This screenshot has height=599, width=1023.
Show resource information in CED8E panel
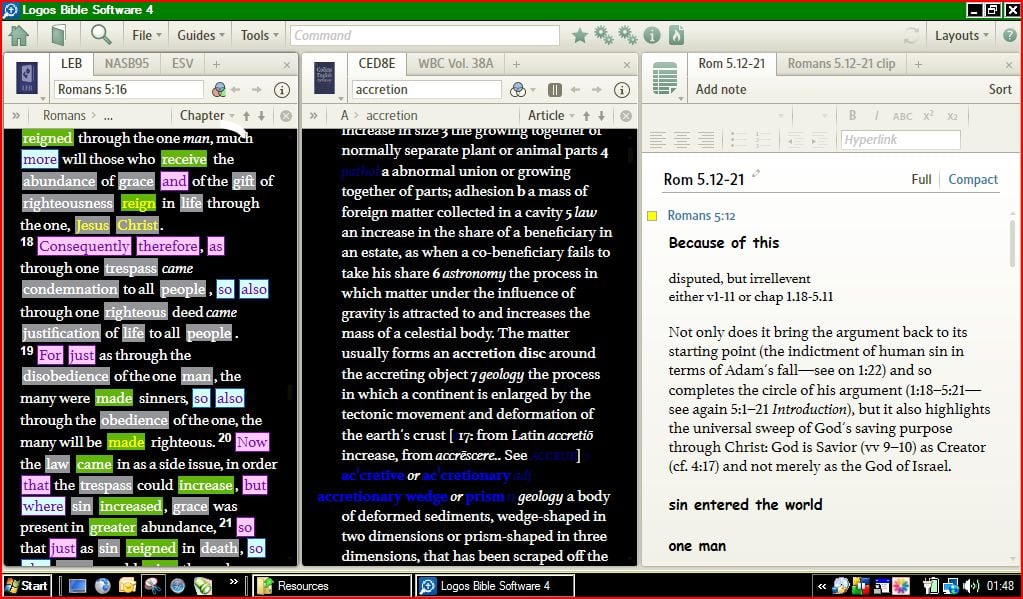tap(622, 89)
